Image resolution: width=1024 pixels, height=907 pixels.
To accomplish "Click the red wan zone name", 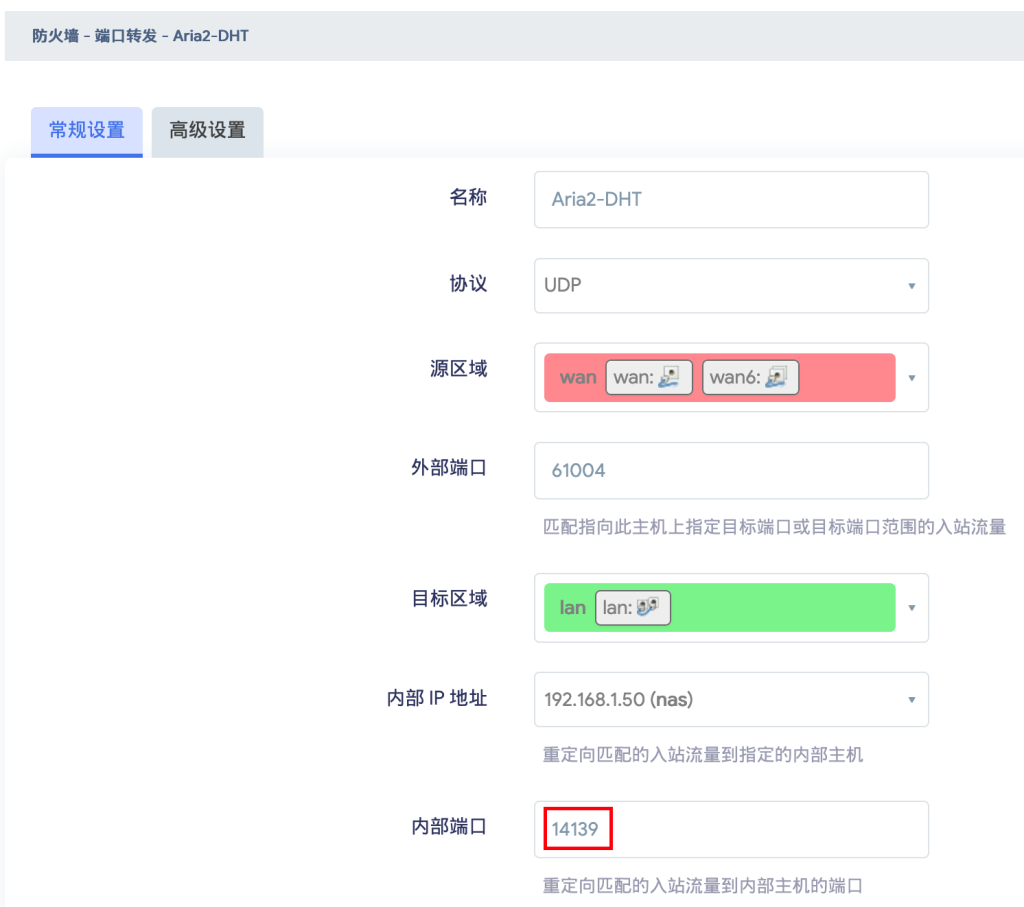I will click(x=578, y=377).
